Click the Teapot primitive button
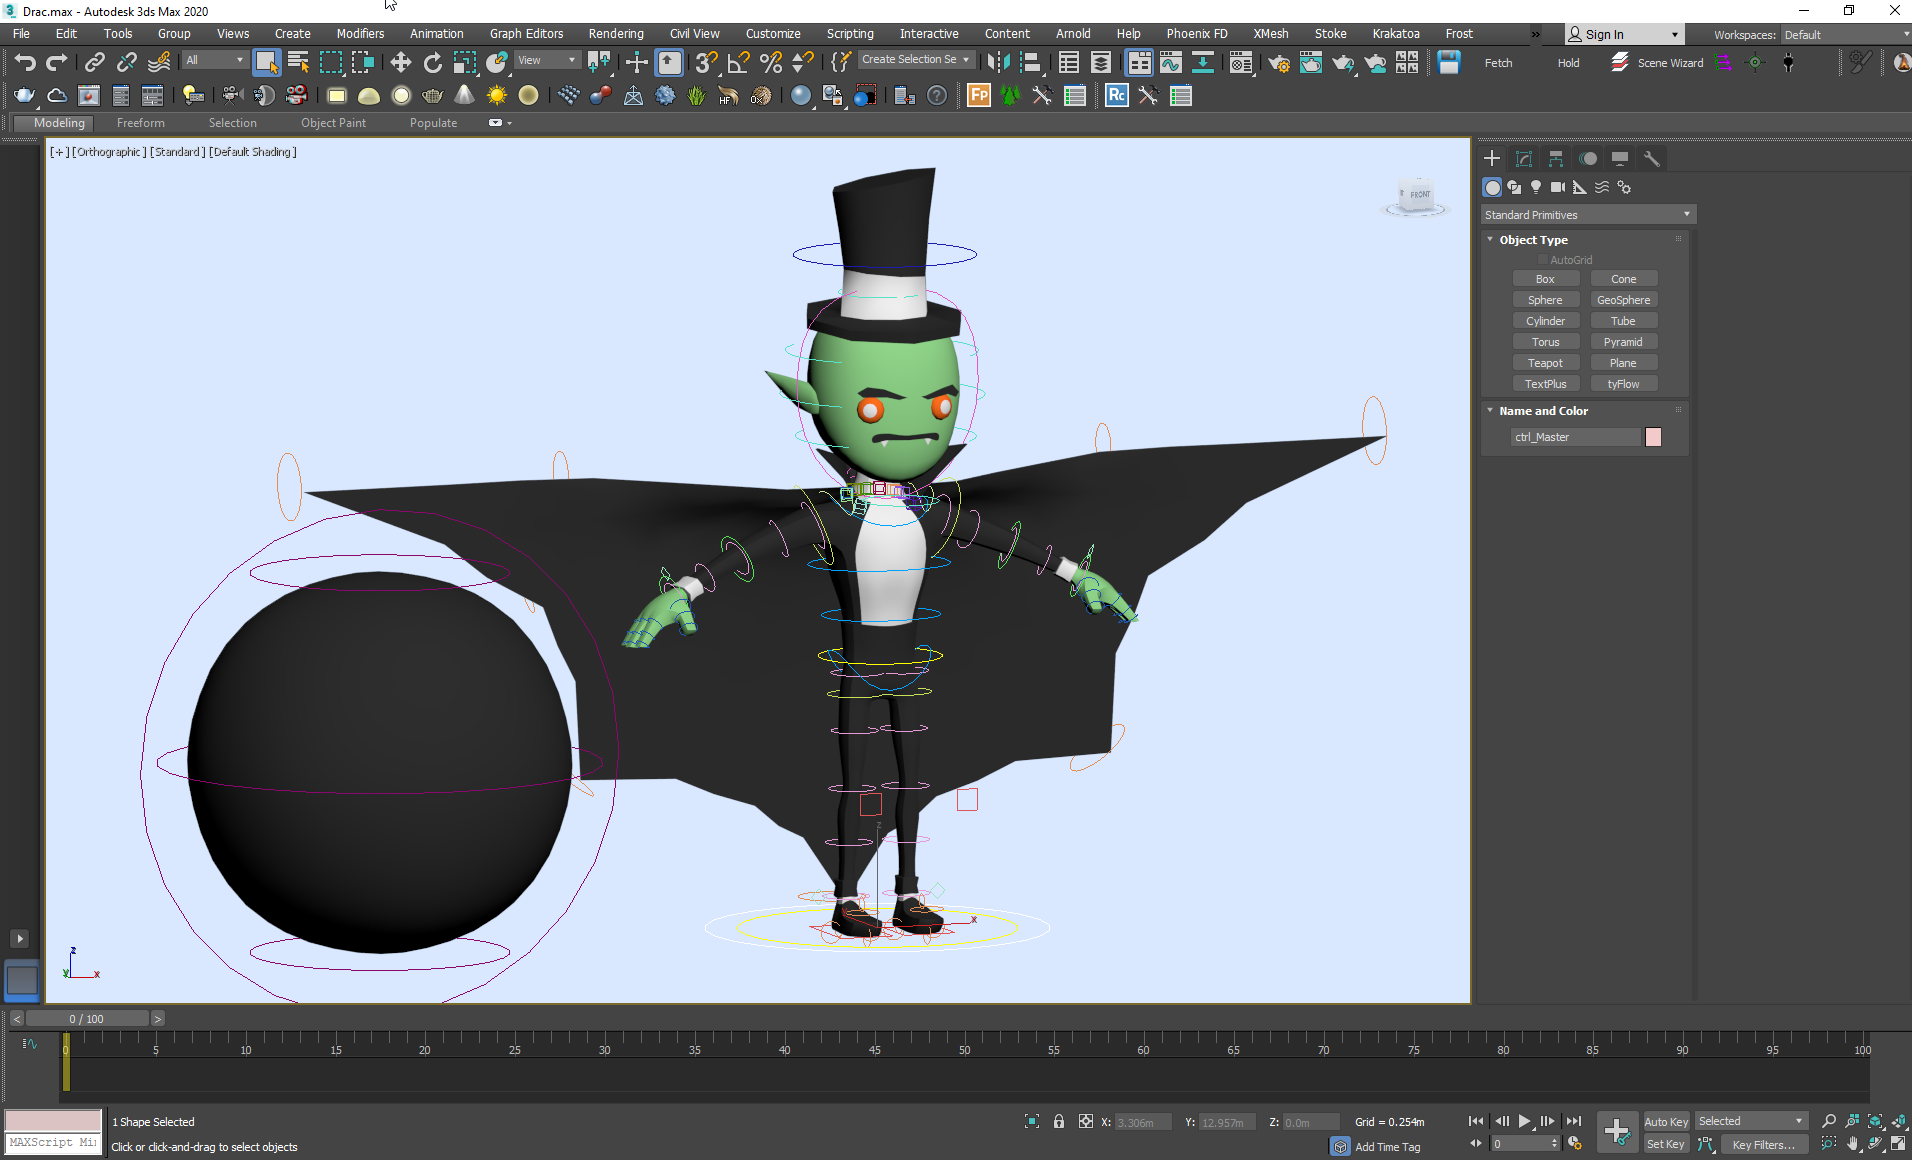 pyautogui.click(x=1545, y=363)
